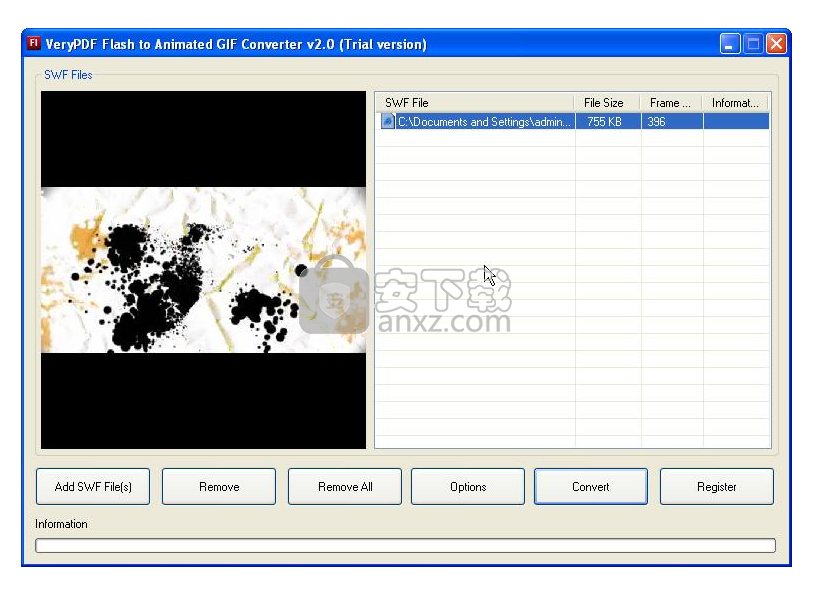Click the Frame column header
815x592 pixels.
(672, 103)
